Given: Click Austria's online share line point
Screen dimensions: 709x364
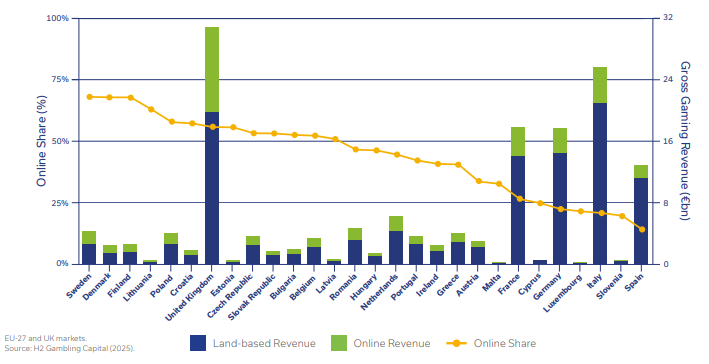Looking at the screenshot, I should point(478,181).
